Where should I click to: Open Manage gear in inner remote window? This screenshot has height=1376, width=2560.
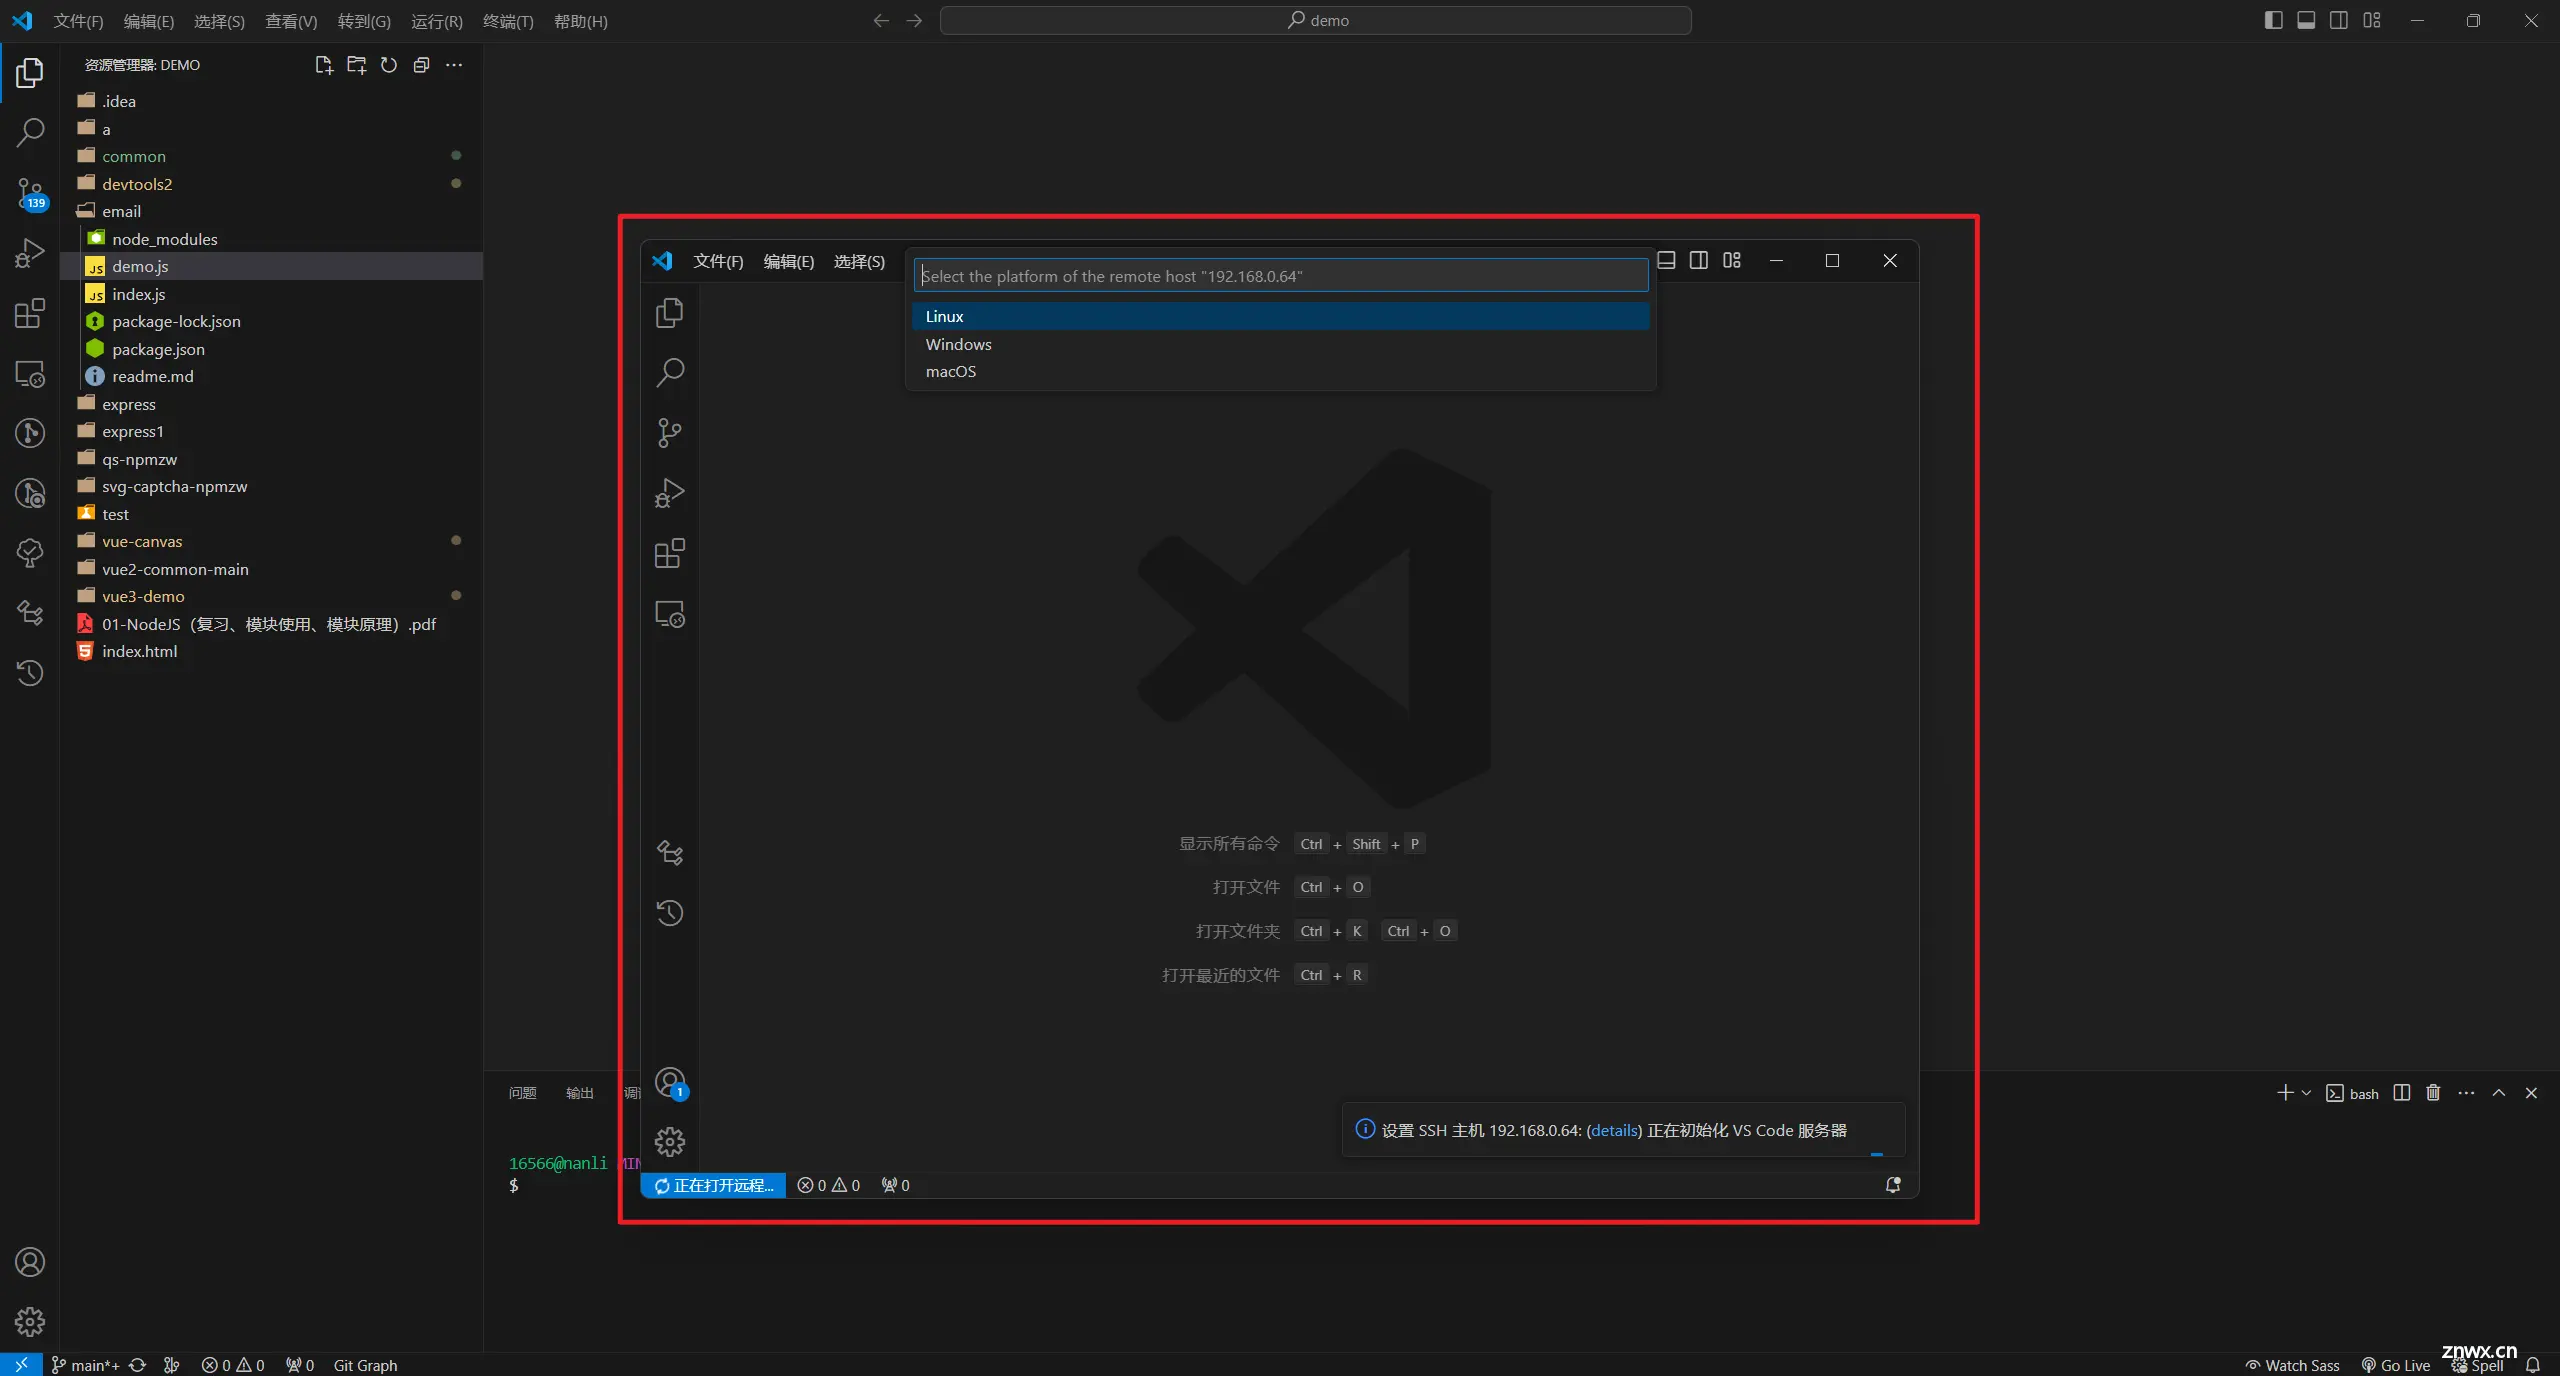tap(669, 1141)
